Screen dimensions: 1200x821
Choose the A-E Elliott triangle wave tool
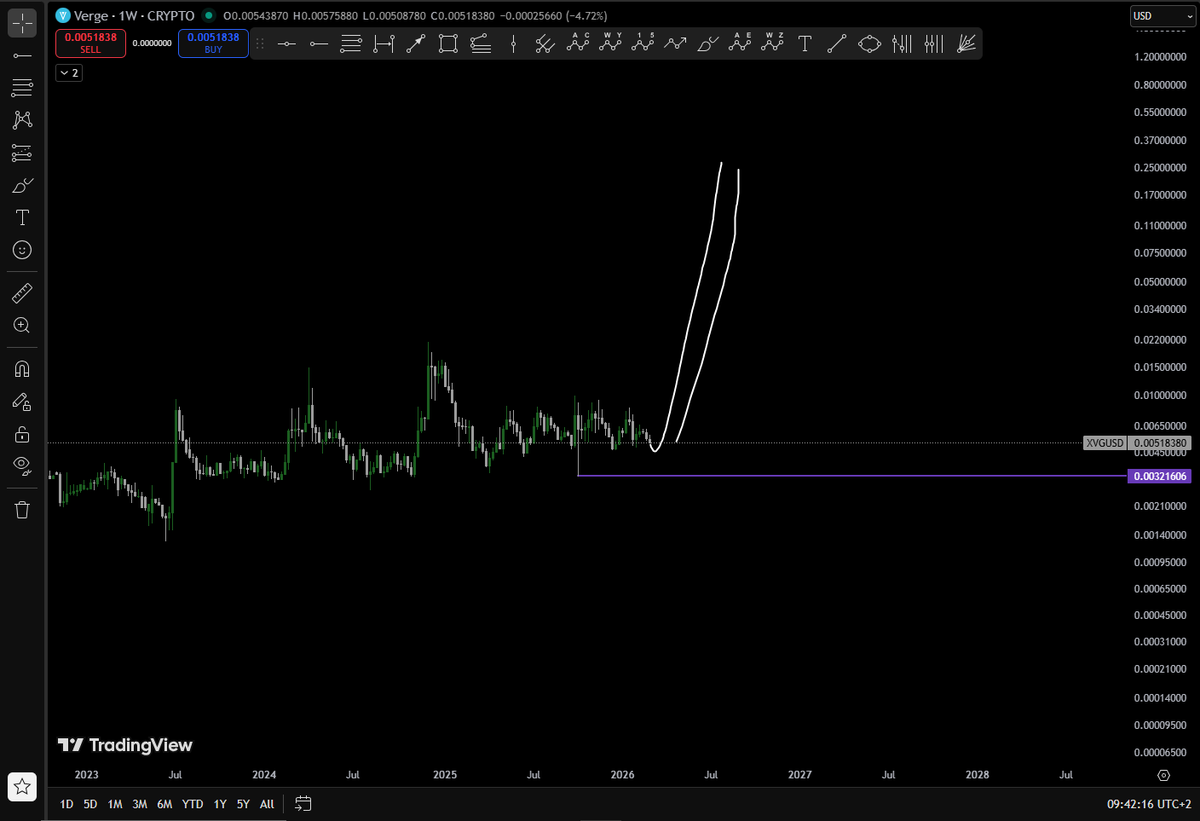[740, 44]
